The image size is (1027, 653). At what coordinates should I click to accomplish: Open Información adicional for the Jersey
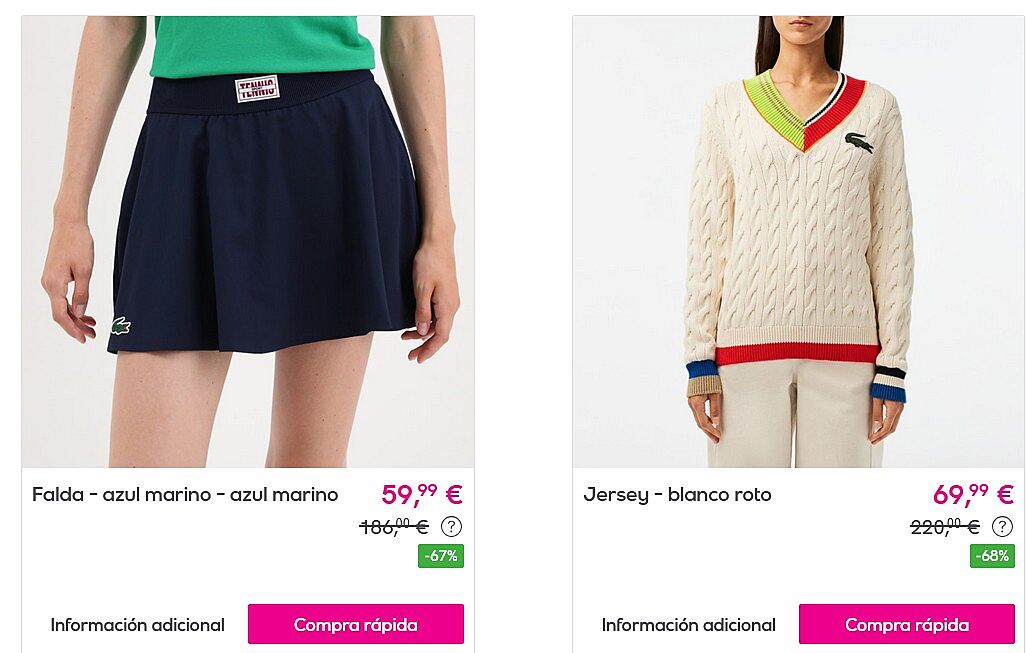pos(688,625)
